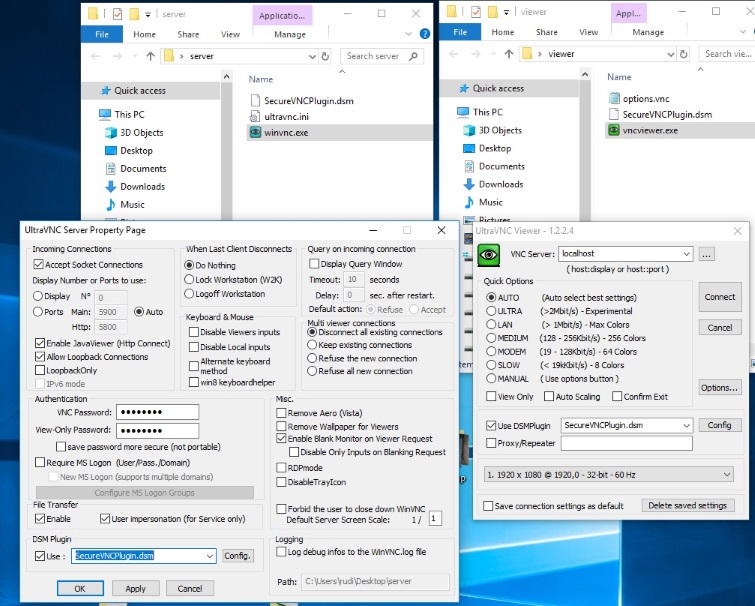
Task: Open quick access toolbar dropdown in server window
Action: pos(148,14)
